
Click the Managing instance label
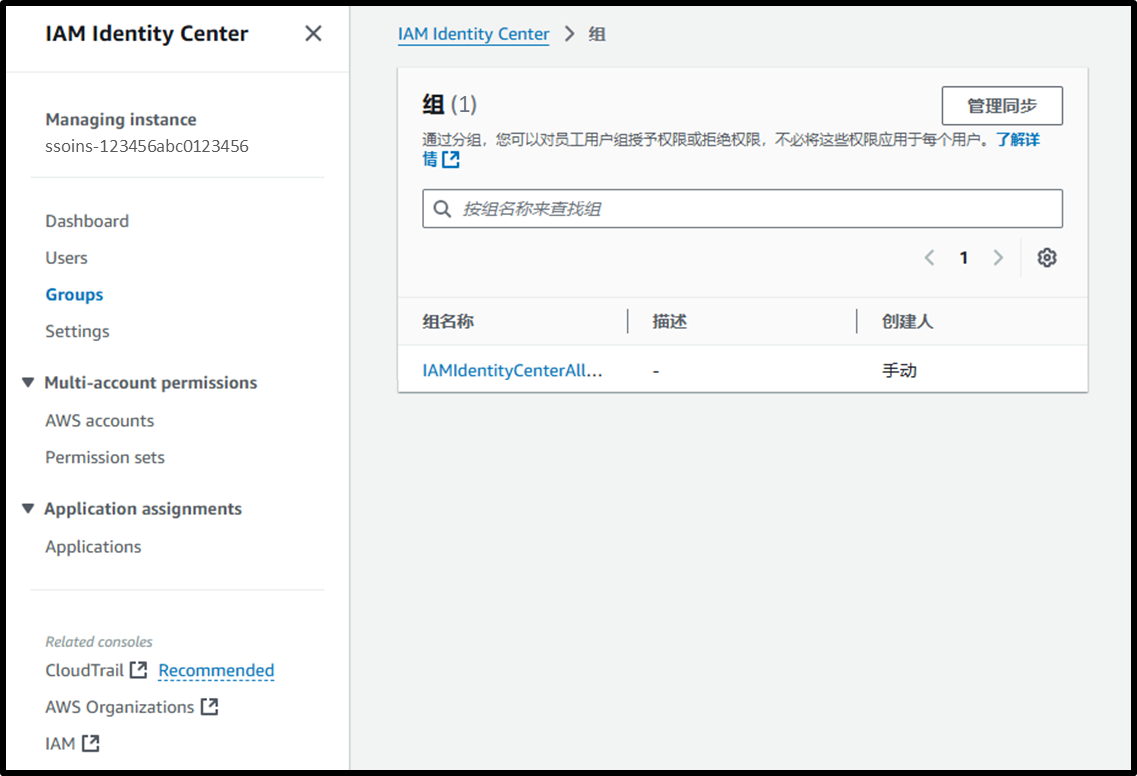pos(120,119)
